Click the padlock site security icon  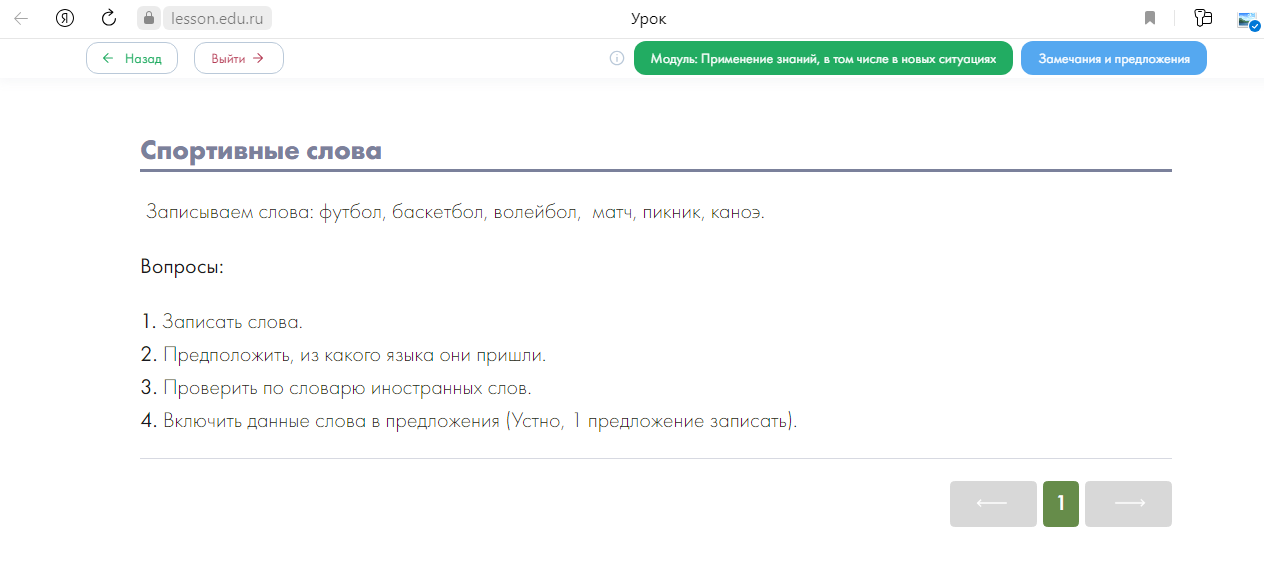pos(149,18)
